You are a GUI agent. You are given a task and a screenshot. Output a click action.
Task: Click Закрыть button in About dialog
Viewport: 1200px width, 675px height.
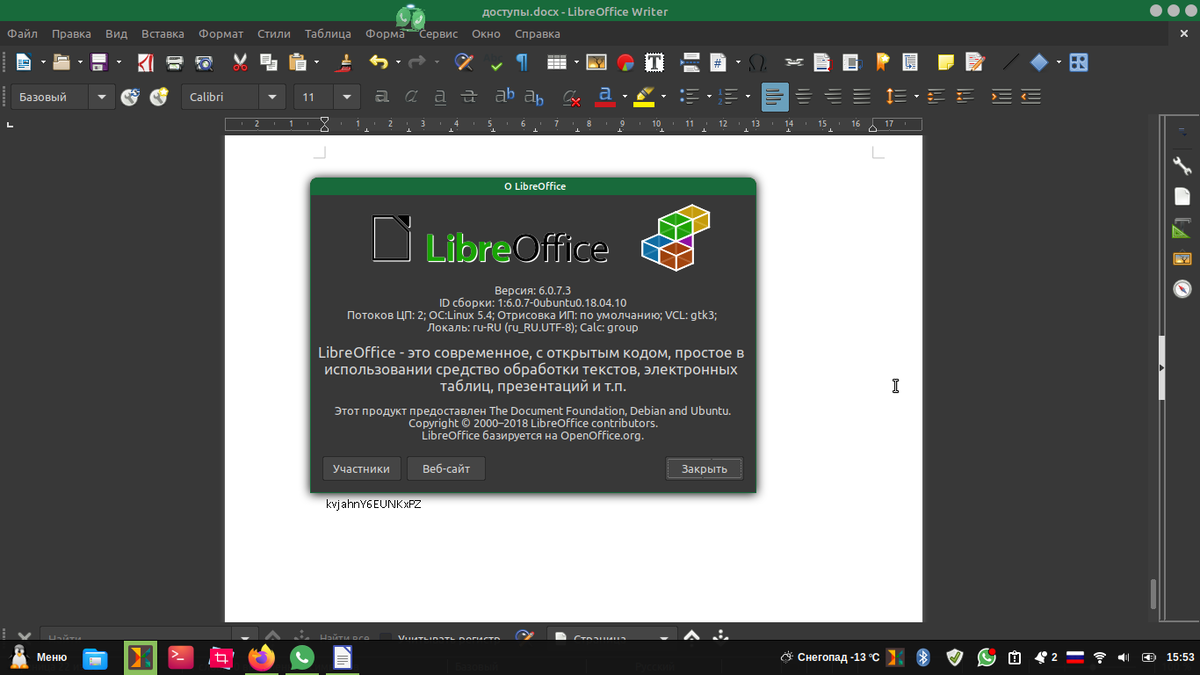(704, 468)
